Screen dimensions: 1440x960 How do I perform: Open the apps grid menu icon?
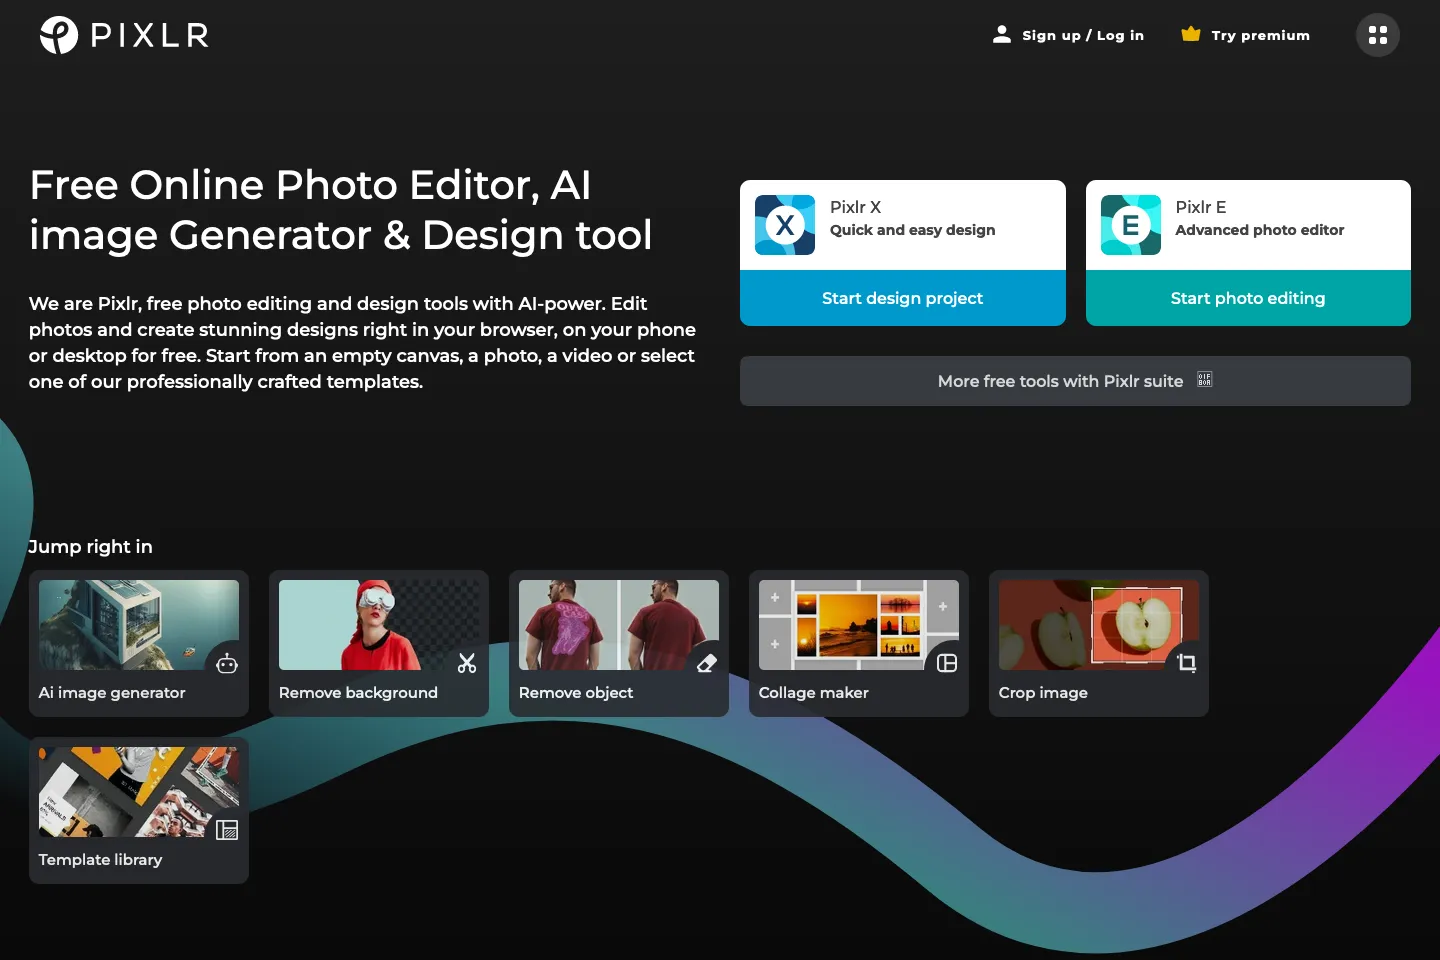pos(1378,35)
